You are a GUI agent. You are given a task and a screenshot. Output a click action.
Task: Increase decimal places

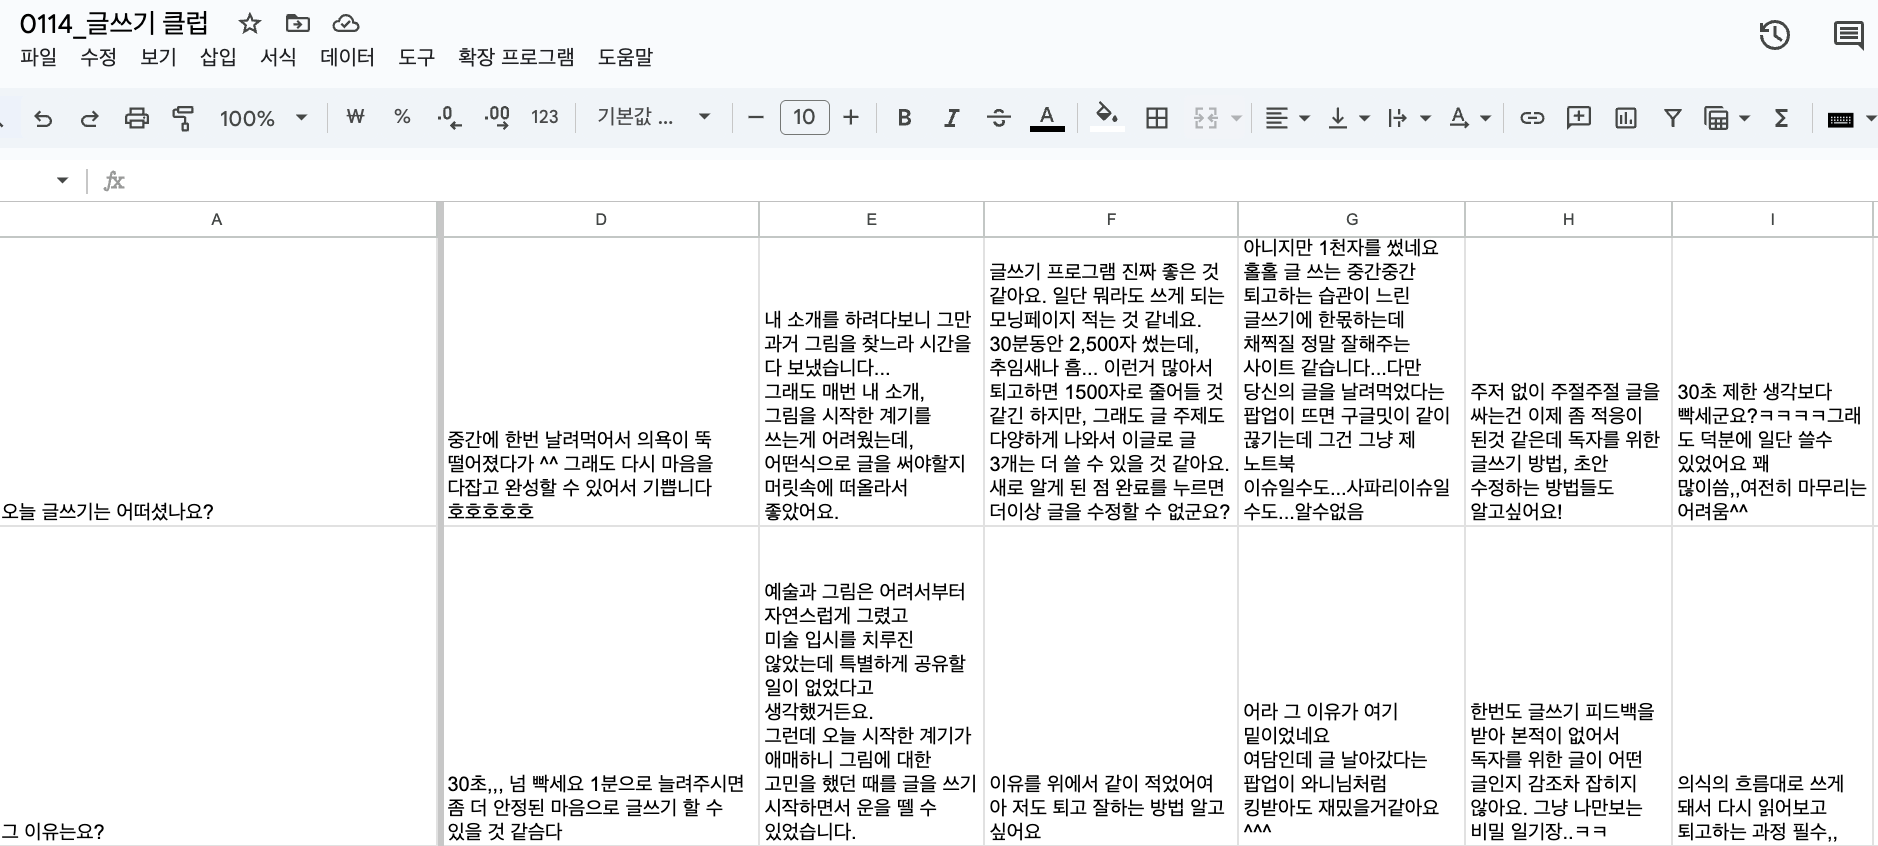point(497,118)
